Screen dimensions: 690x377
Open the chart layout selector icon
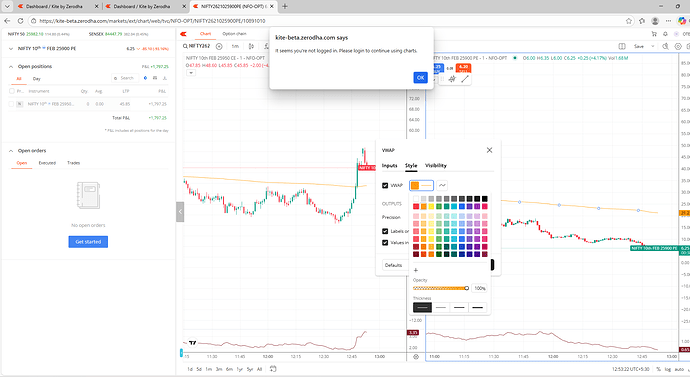coord(622,46)
